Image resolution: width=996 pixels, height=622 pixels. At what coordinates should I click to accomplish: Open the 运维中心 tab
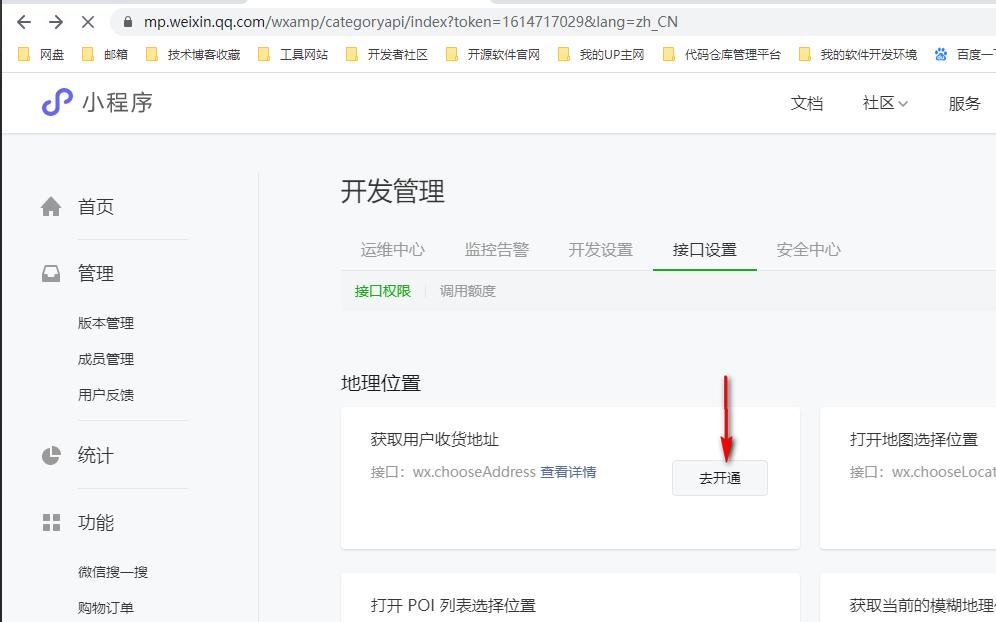pyautogui.click(x=392, y=251)
